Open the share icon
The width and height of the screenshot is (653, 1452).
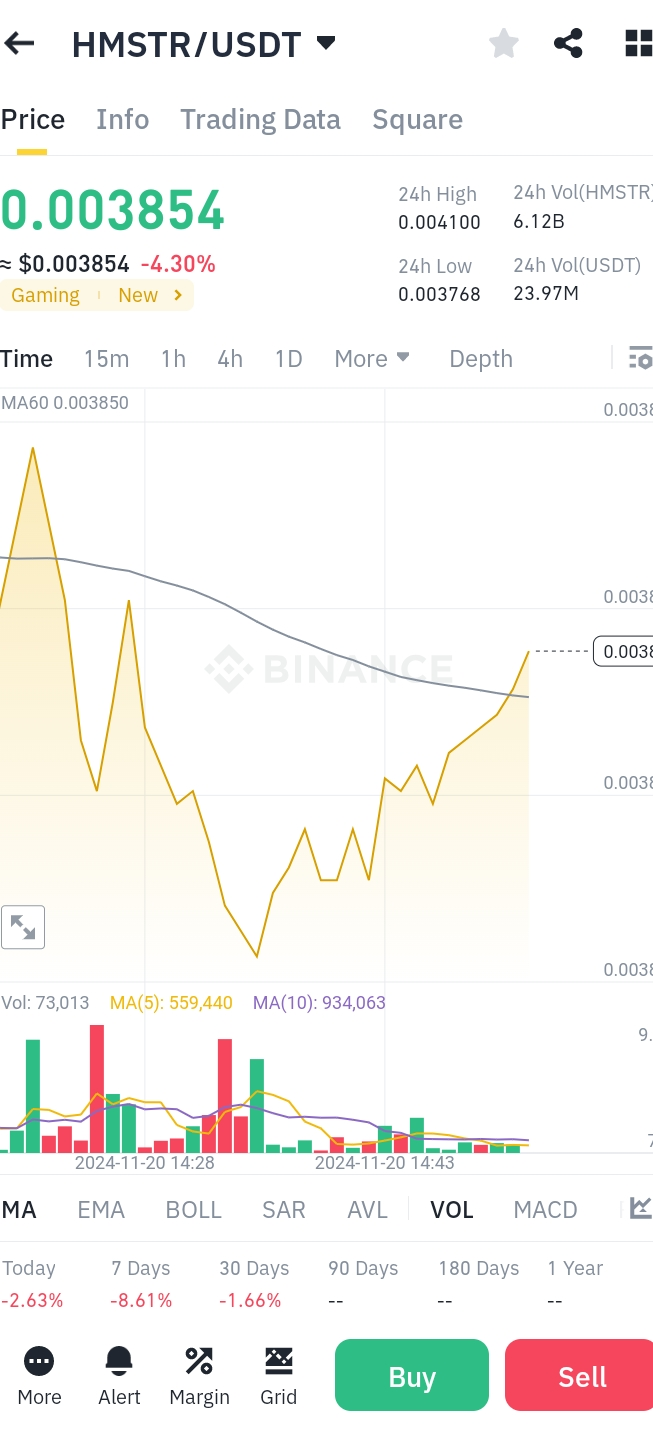tap(568, 43)
